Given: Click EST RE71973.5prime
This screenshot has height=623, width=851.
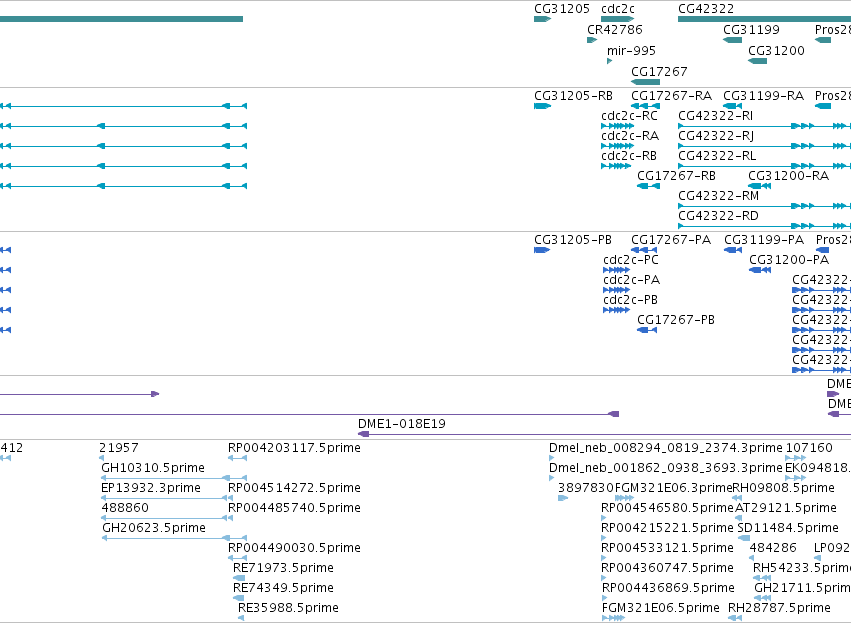Looking at the screenshot, I should [x=283, y=568].
